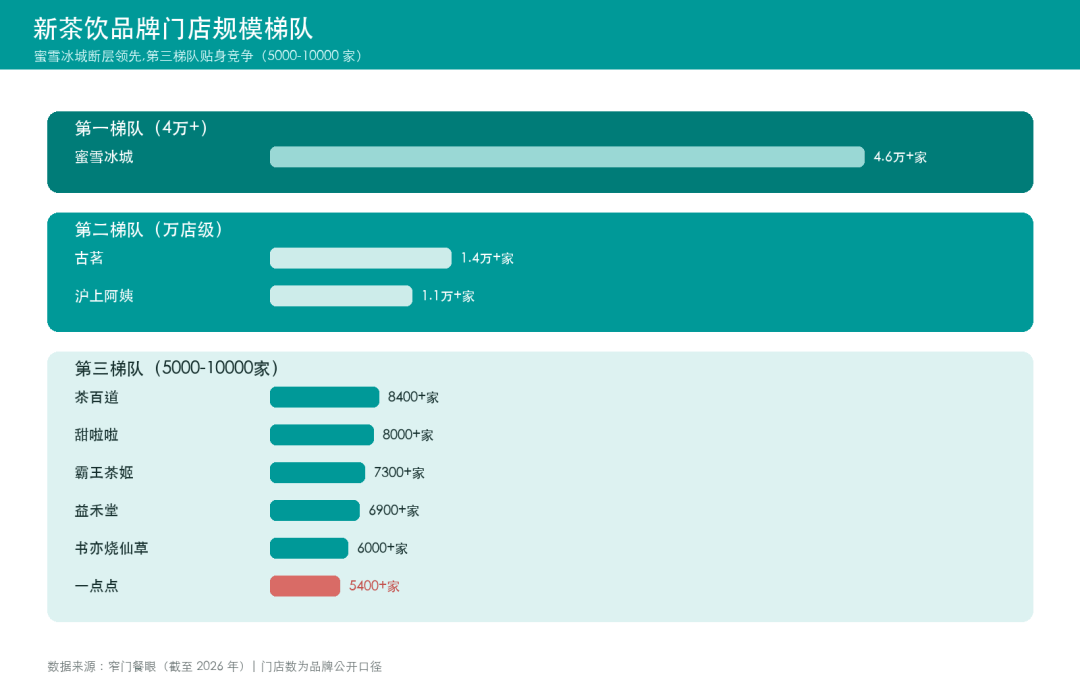Image resolution: width=1080 pixels, height=695 pixels.
Task: Click the 8400+家 value
Action: click(x=413, y=397)
